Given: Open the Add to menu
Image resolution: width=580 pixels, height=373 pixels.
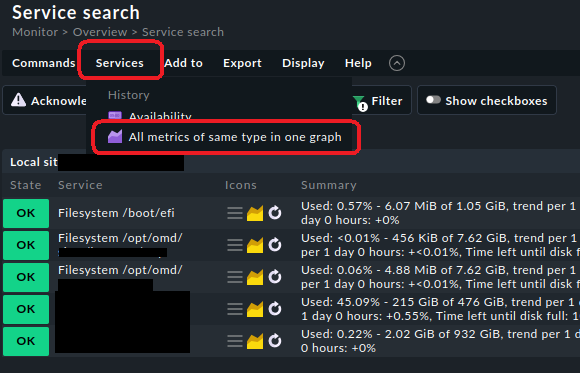Looking at the screenshot, I should click(183, 63).
